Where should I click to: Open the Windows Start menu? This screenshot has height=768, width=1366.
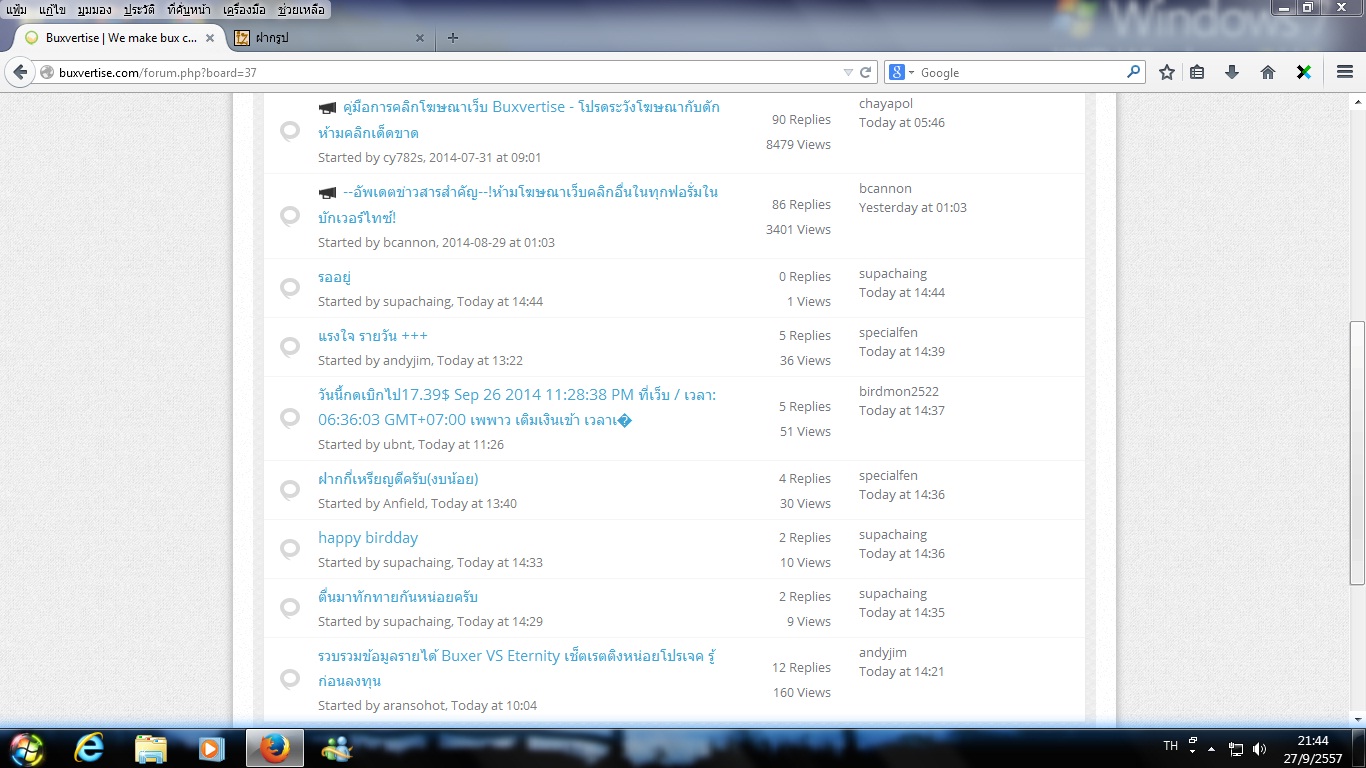pos(27,748)
